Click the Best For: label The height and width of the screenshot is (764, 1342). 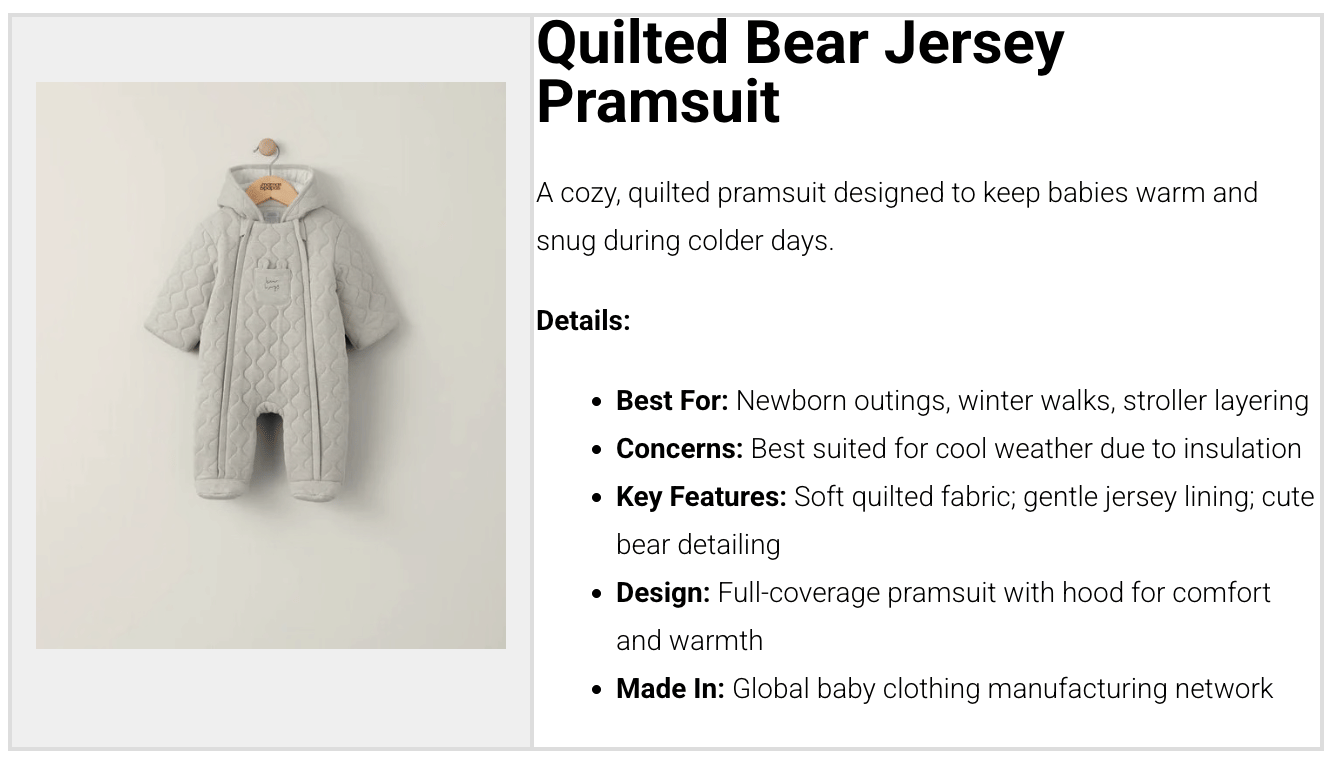point(672,401)
